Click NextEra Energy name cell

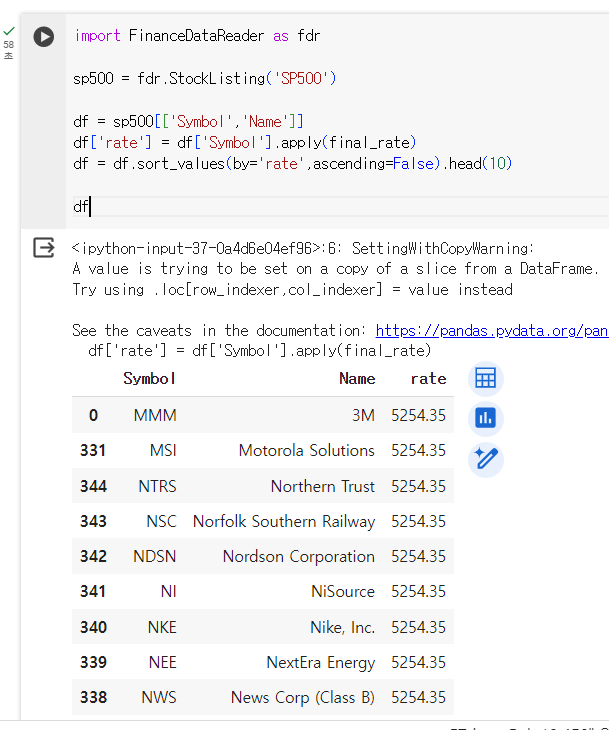(320, 663)
